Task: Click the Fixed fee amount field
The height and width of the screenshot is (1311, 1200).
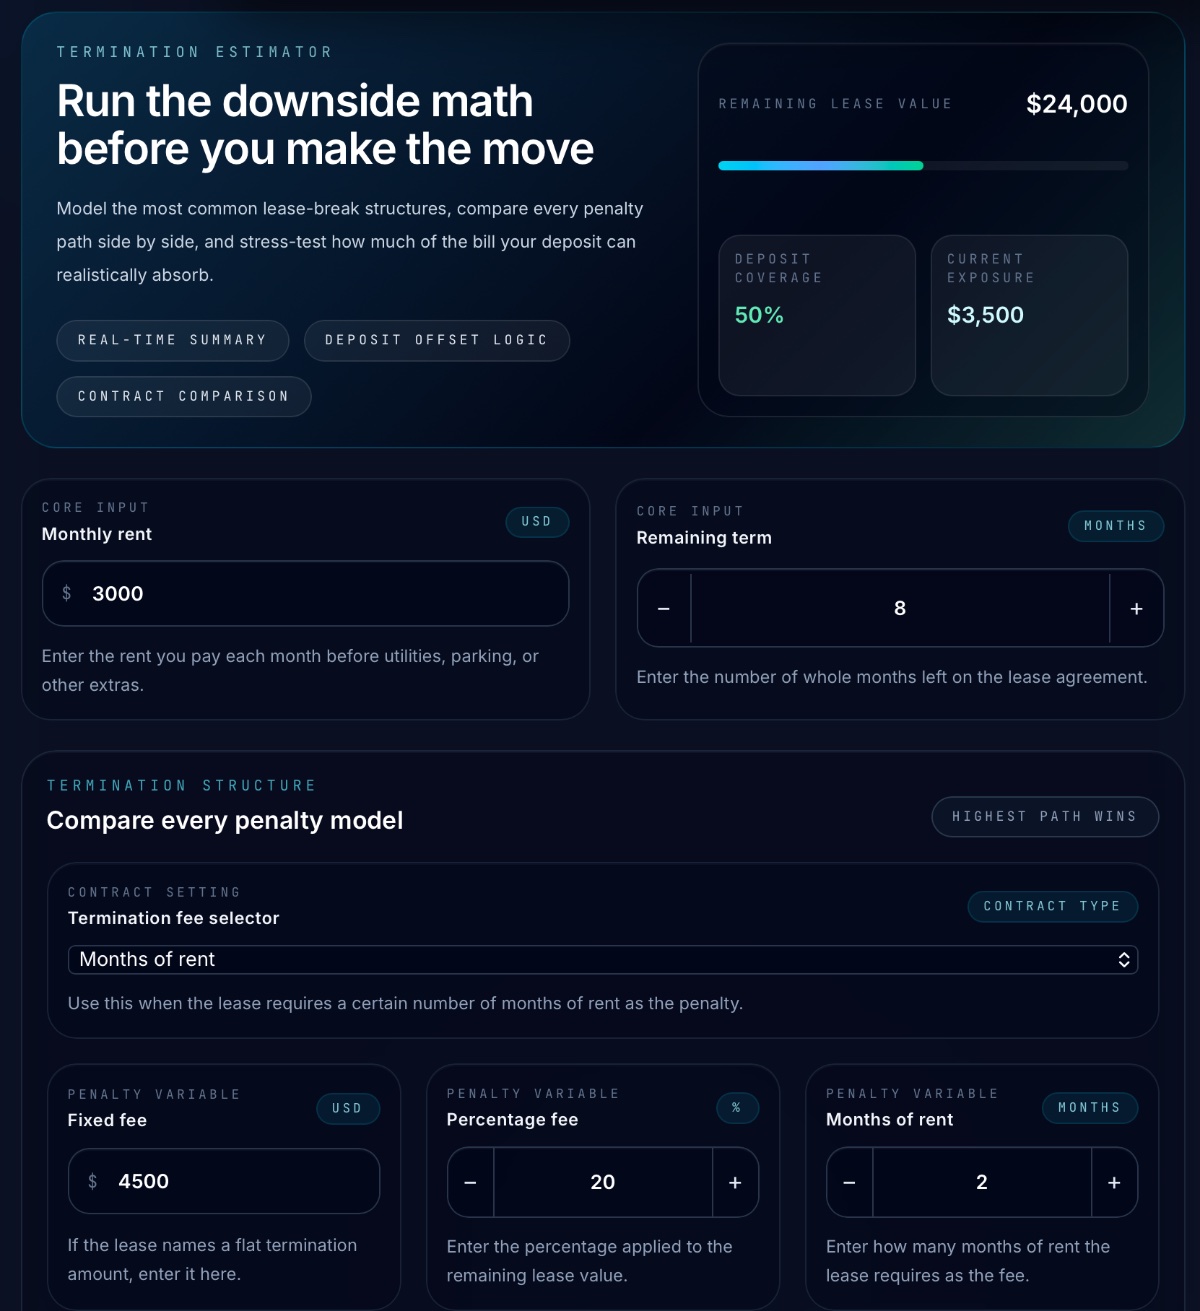Action: (224, 1181)
